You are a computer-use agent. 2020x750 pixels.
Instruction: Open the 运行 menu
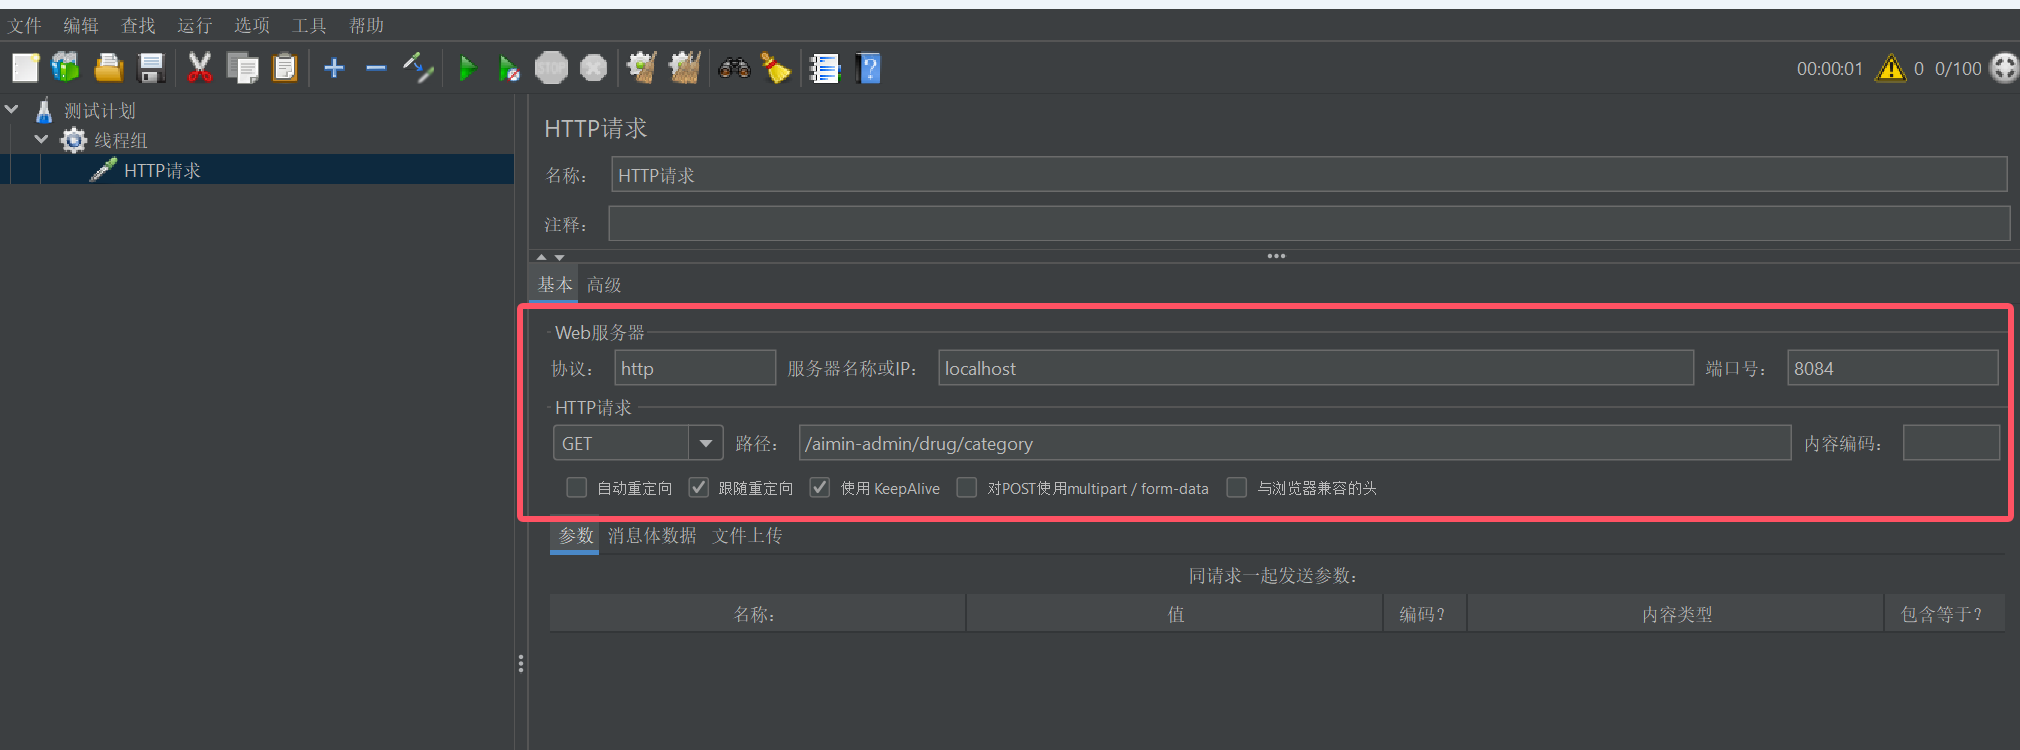pos(194,25)
